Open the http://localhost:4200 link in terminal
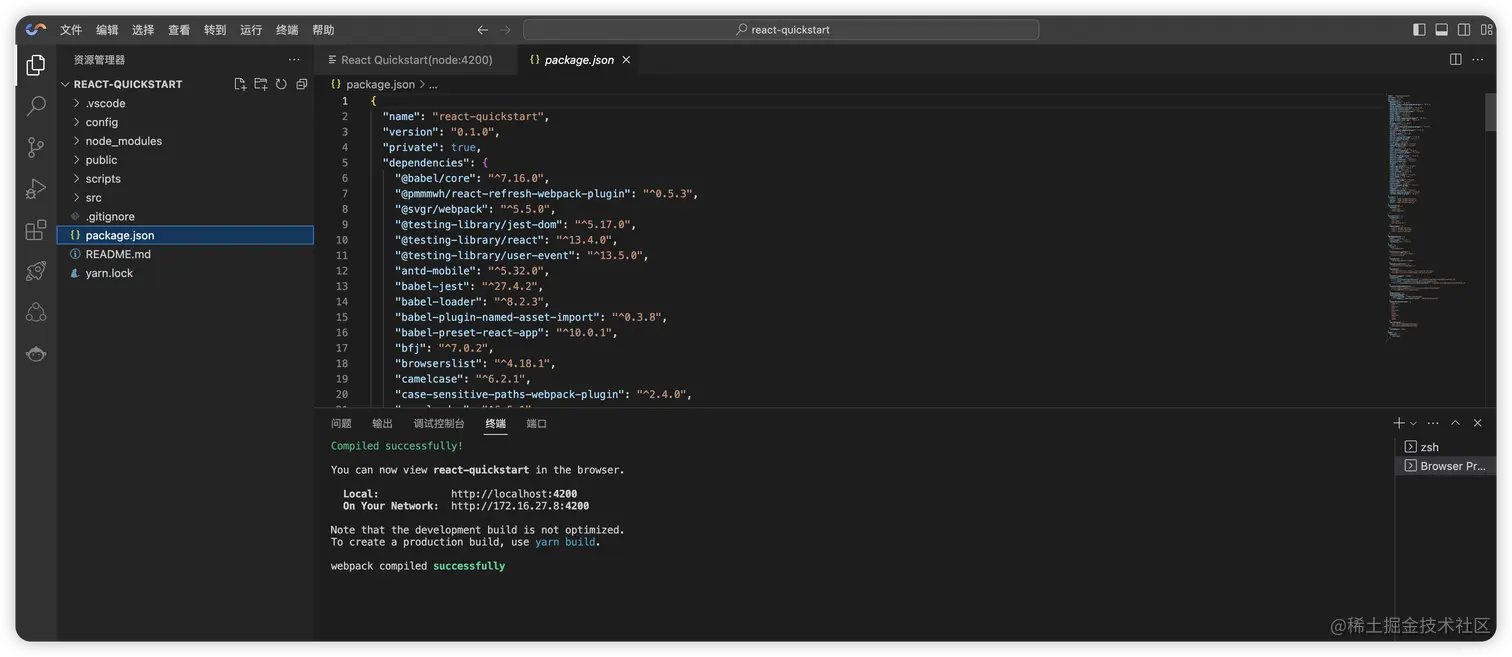Image resolution: width=1512 pixels, height=657 pixels. coord(514,494)
